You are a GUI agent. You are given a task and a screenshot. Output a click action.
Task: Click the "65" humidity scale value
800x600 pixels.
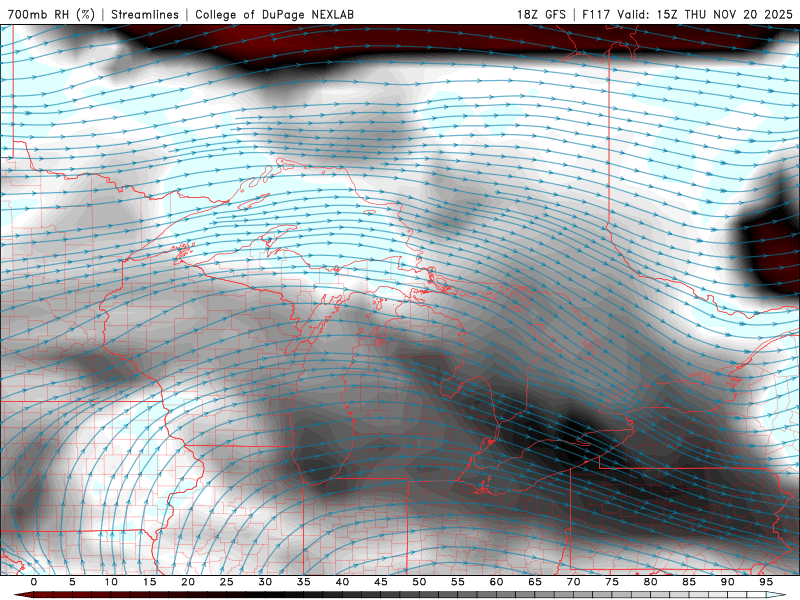(x=535, y=582)
